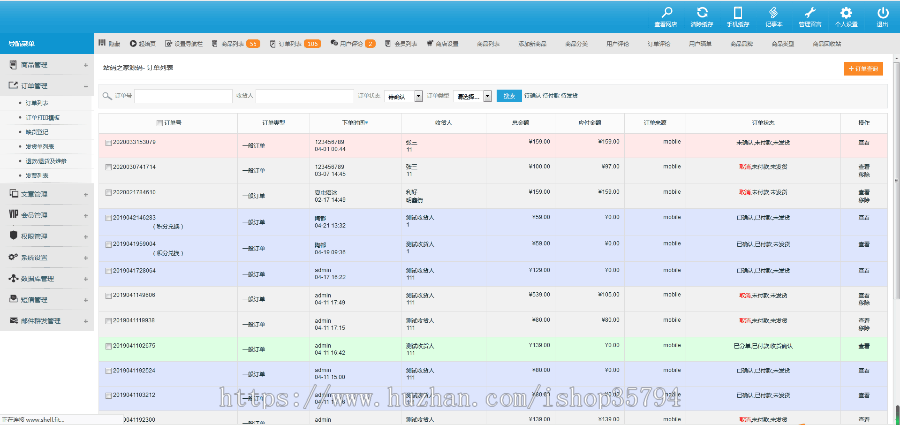Image resolution: width=900 pixels, height=425 pixels.
Task: Select 退款退货及维修 in the sidebar submenu
Action: click(x=45, y=161)
